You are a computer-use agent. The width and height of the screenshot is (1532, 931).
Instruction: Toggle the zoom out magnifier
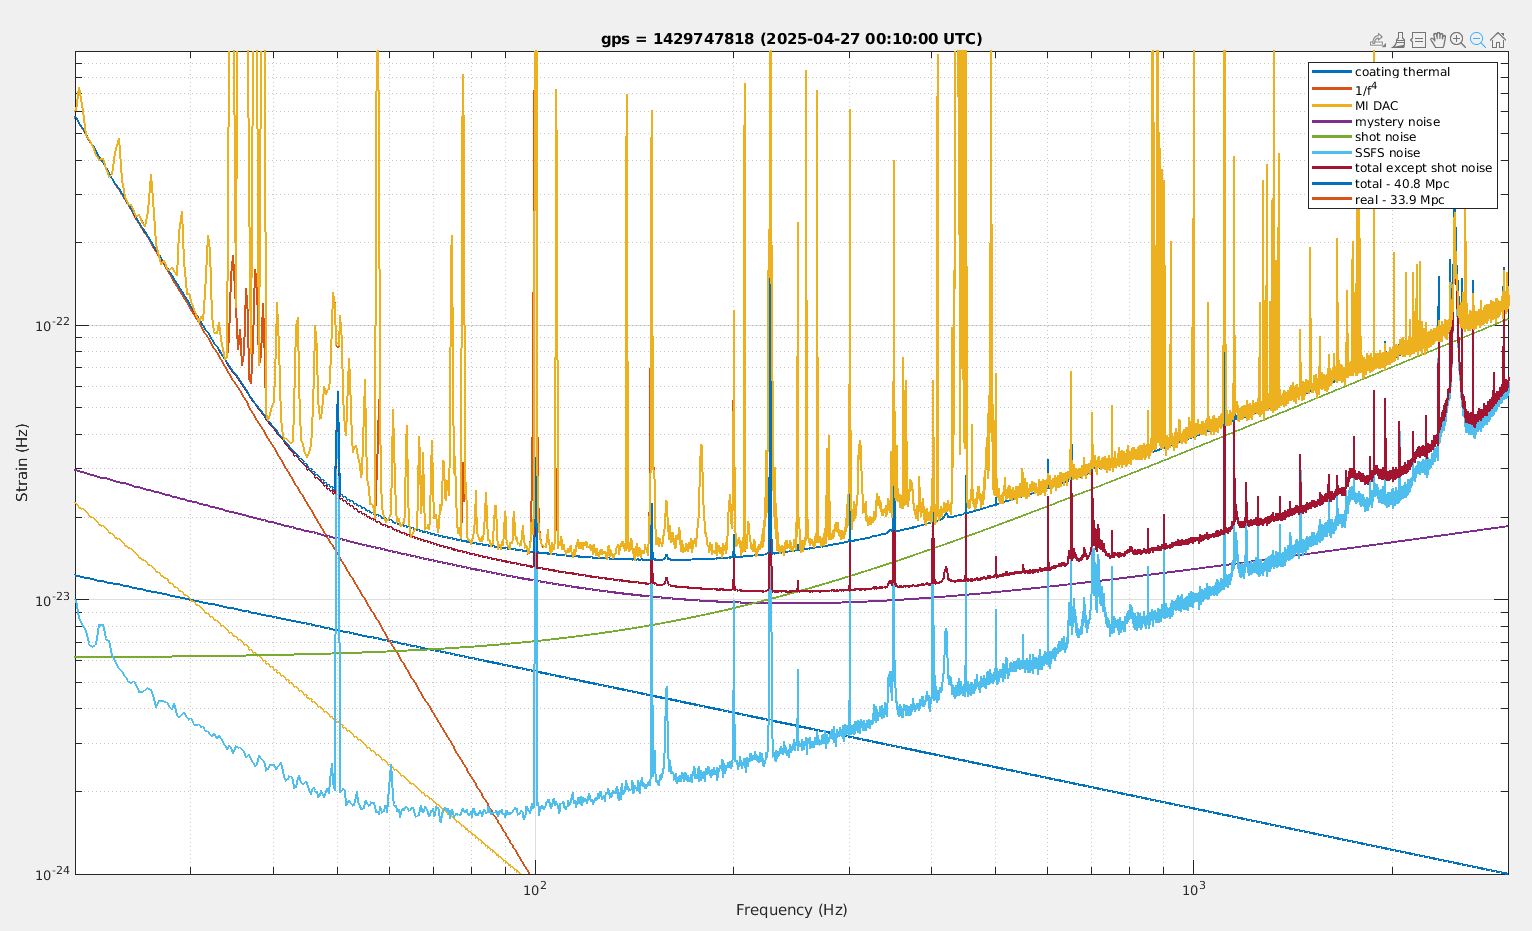tap(1477, 40)
